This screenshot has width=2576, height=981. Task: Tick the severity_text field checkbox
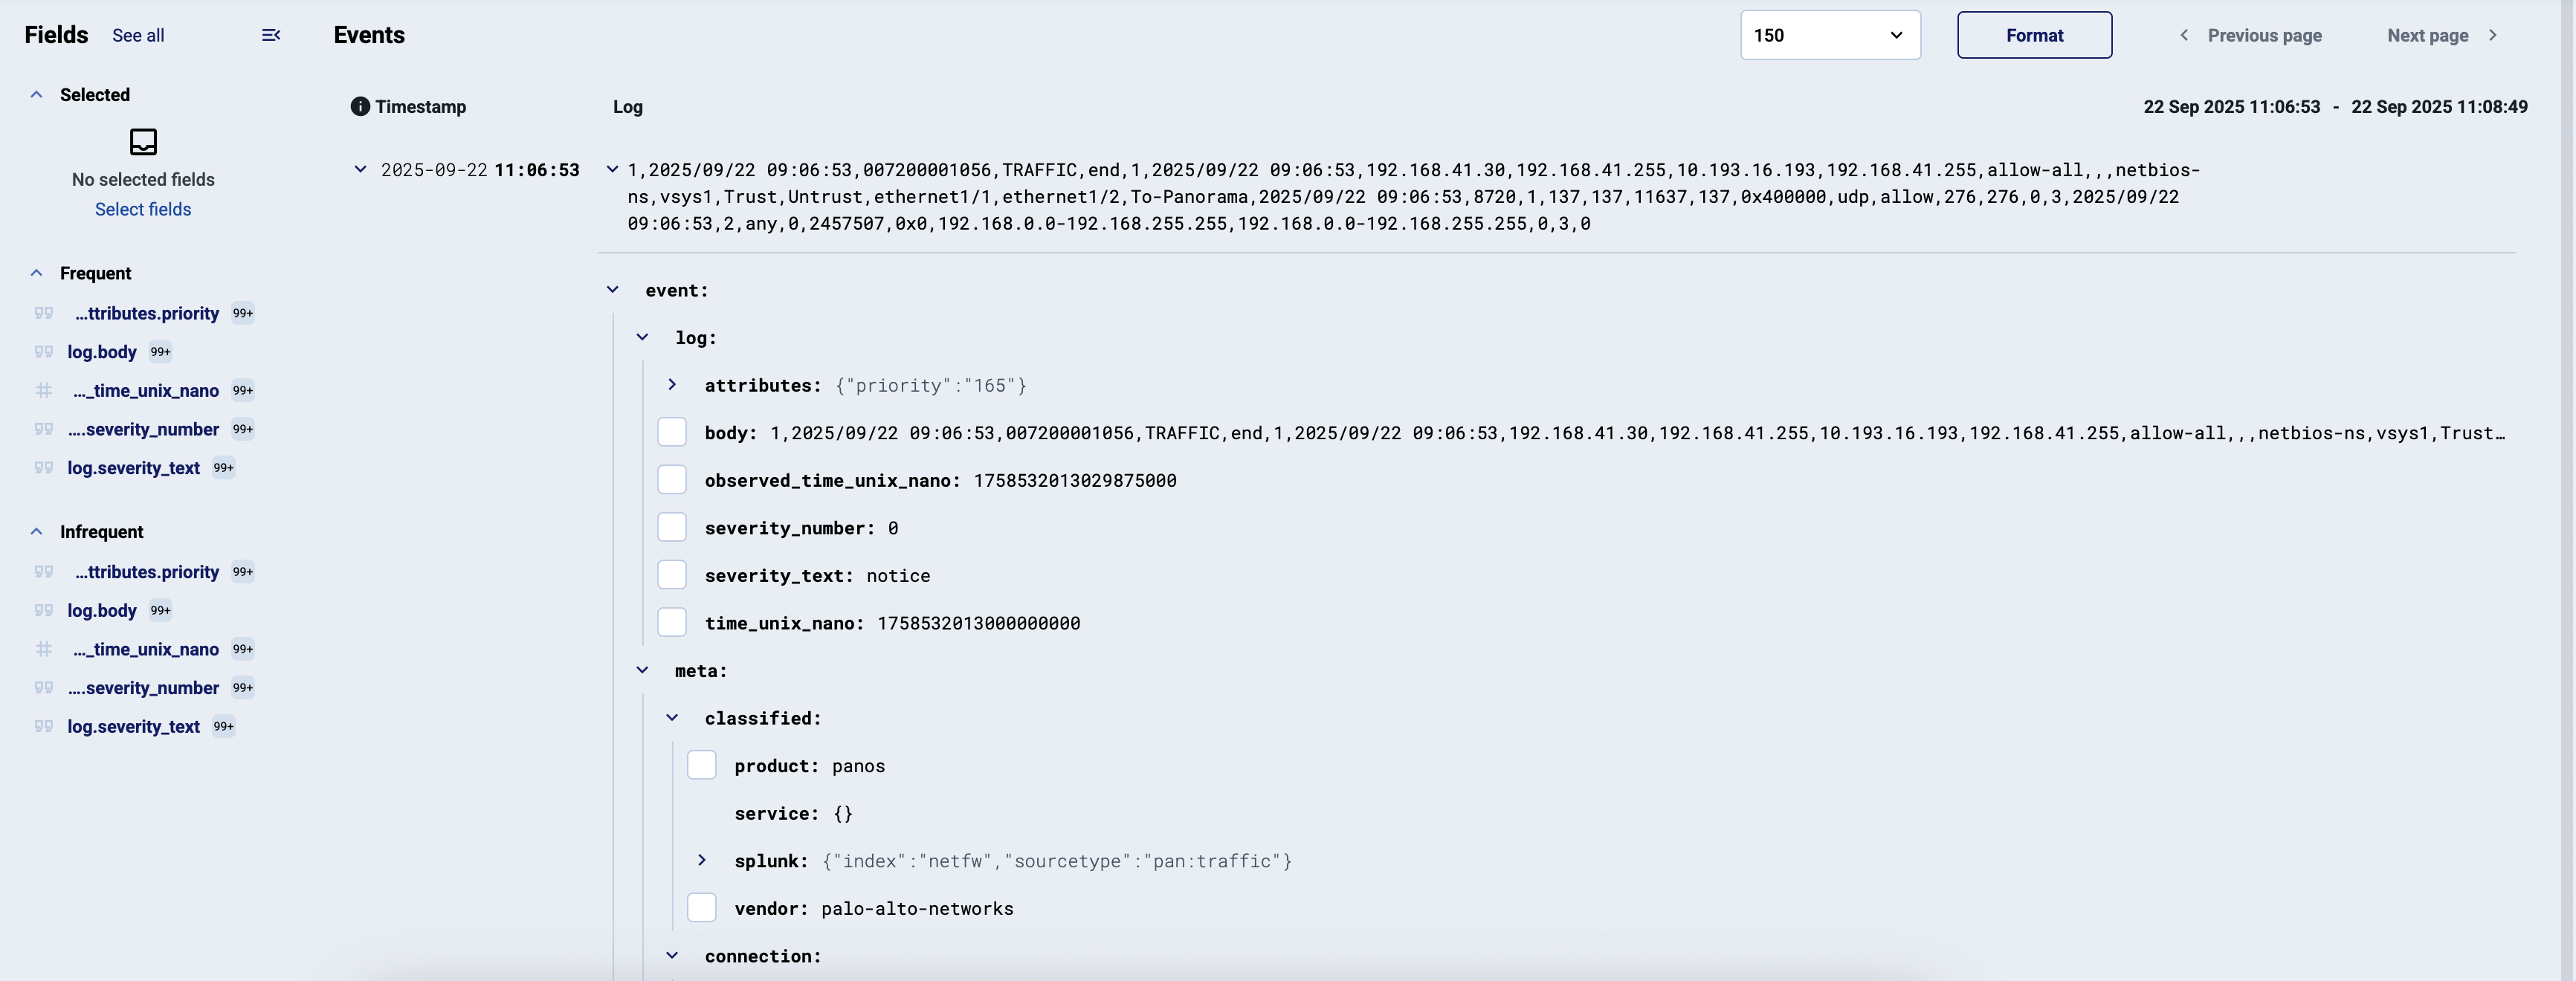(672, 575)
